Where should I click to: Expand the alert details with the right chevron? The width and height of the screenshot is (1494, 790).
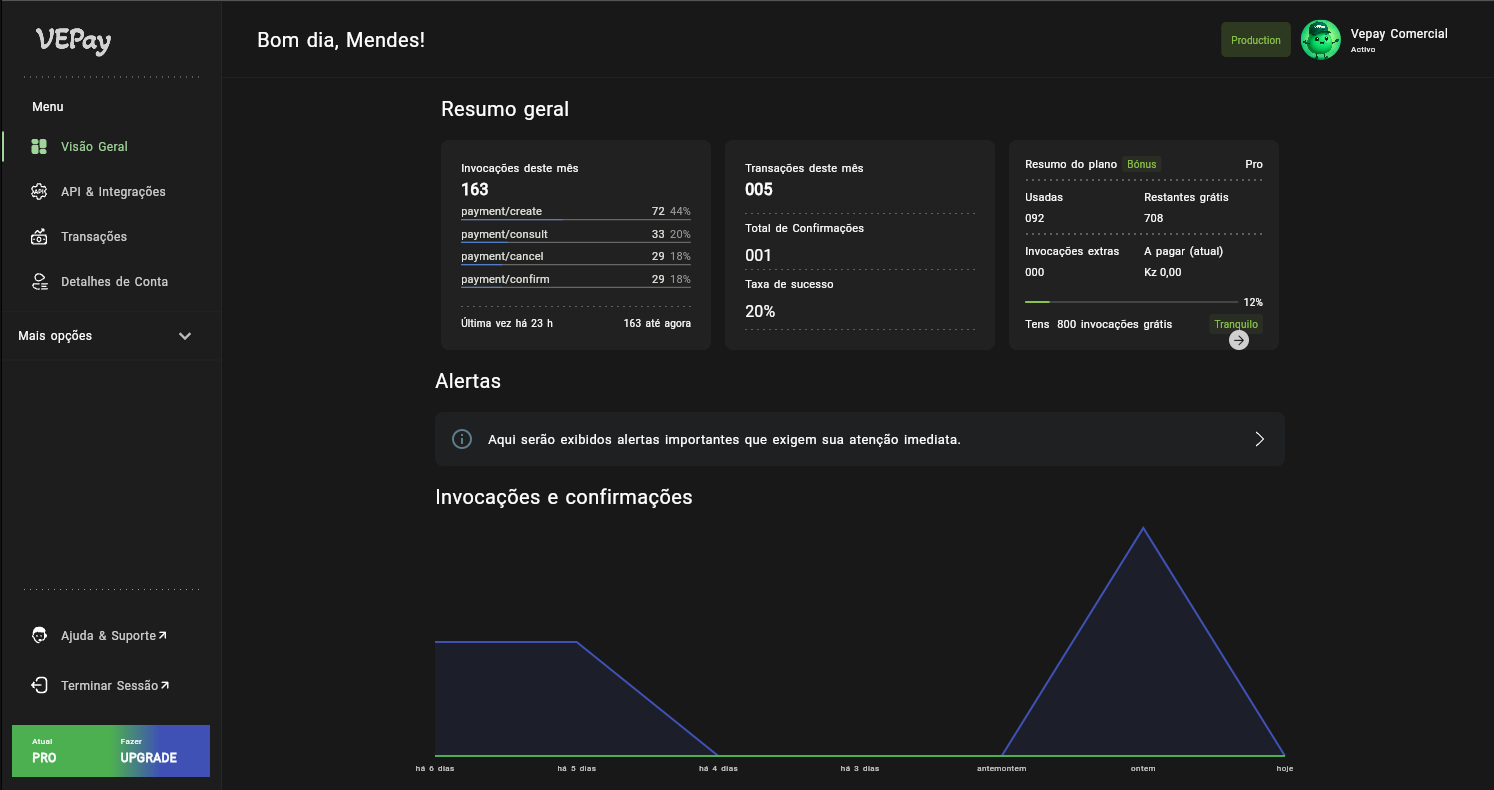(x=1259, y=438)
